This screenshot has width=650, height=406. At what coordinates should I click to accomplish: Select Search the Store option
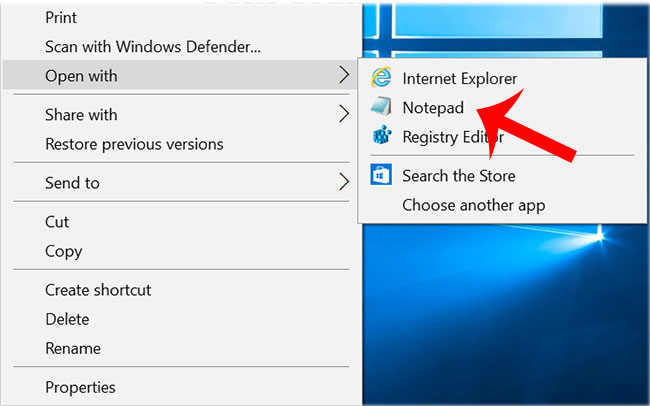click(459, 176)
